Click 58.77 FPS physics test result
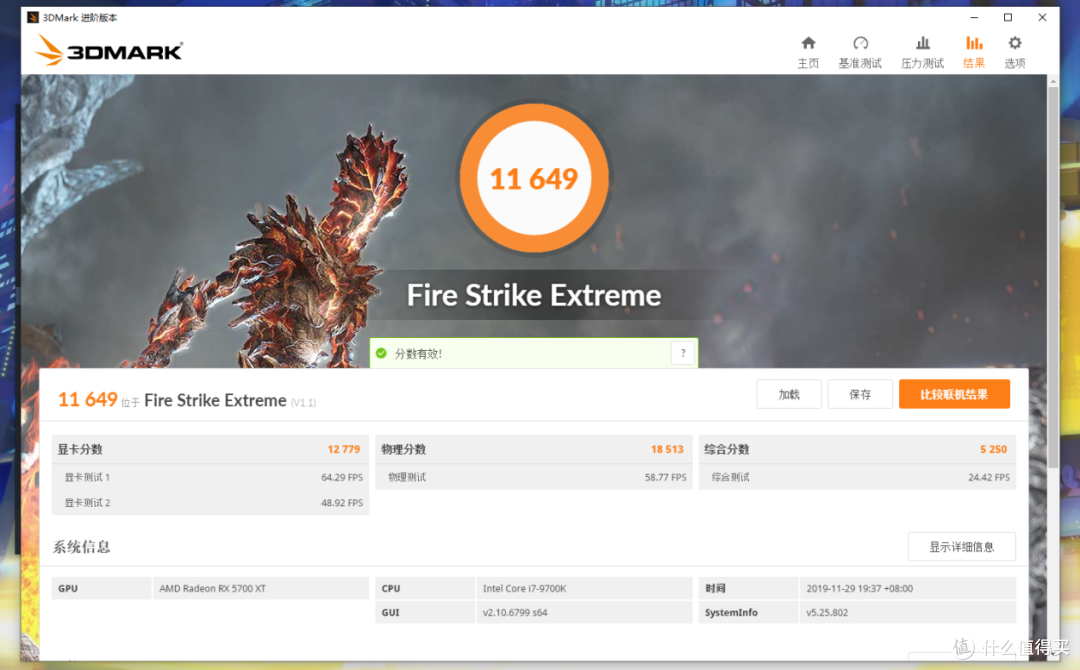The height and width of the screenshot is (670, 1080). (665, 477)
